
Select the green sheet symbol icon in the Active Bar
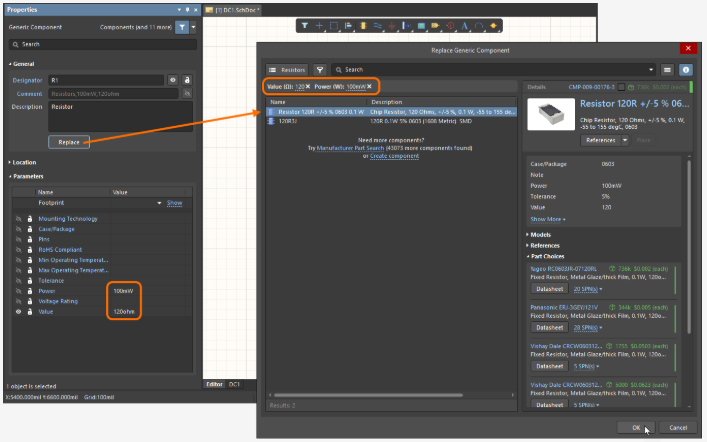(x=421, y=26)
